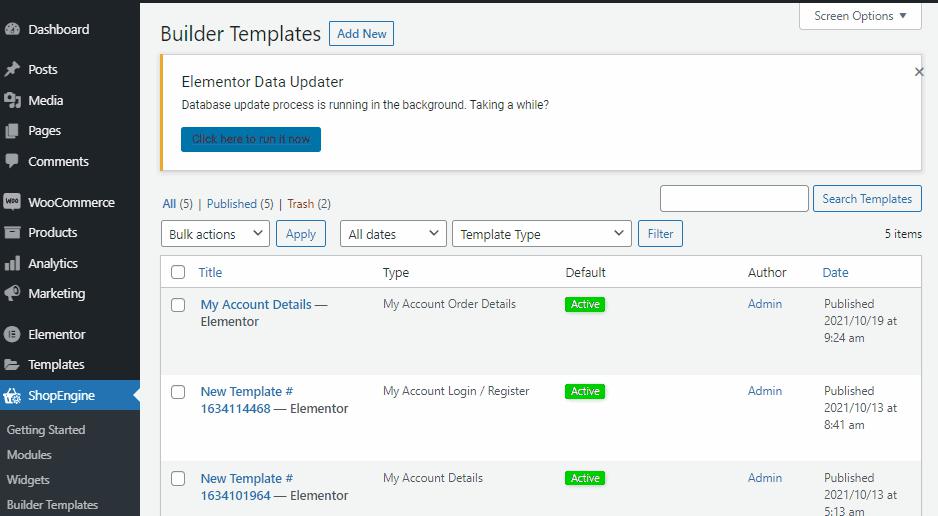The width and height of the screenshot is (938, 516).
Task: Click the Marketing megaphone icon
Action: [12, 293]
